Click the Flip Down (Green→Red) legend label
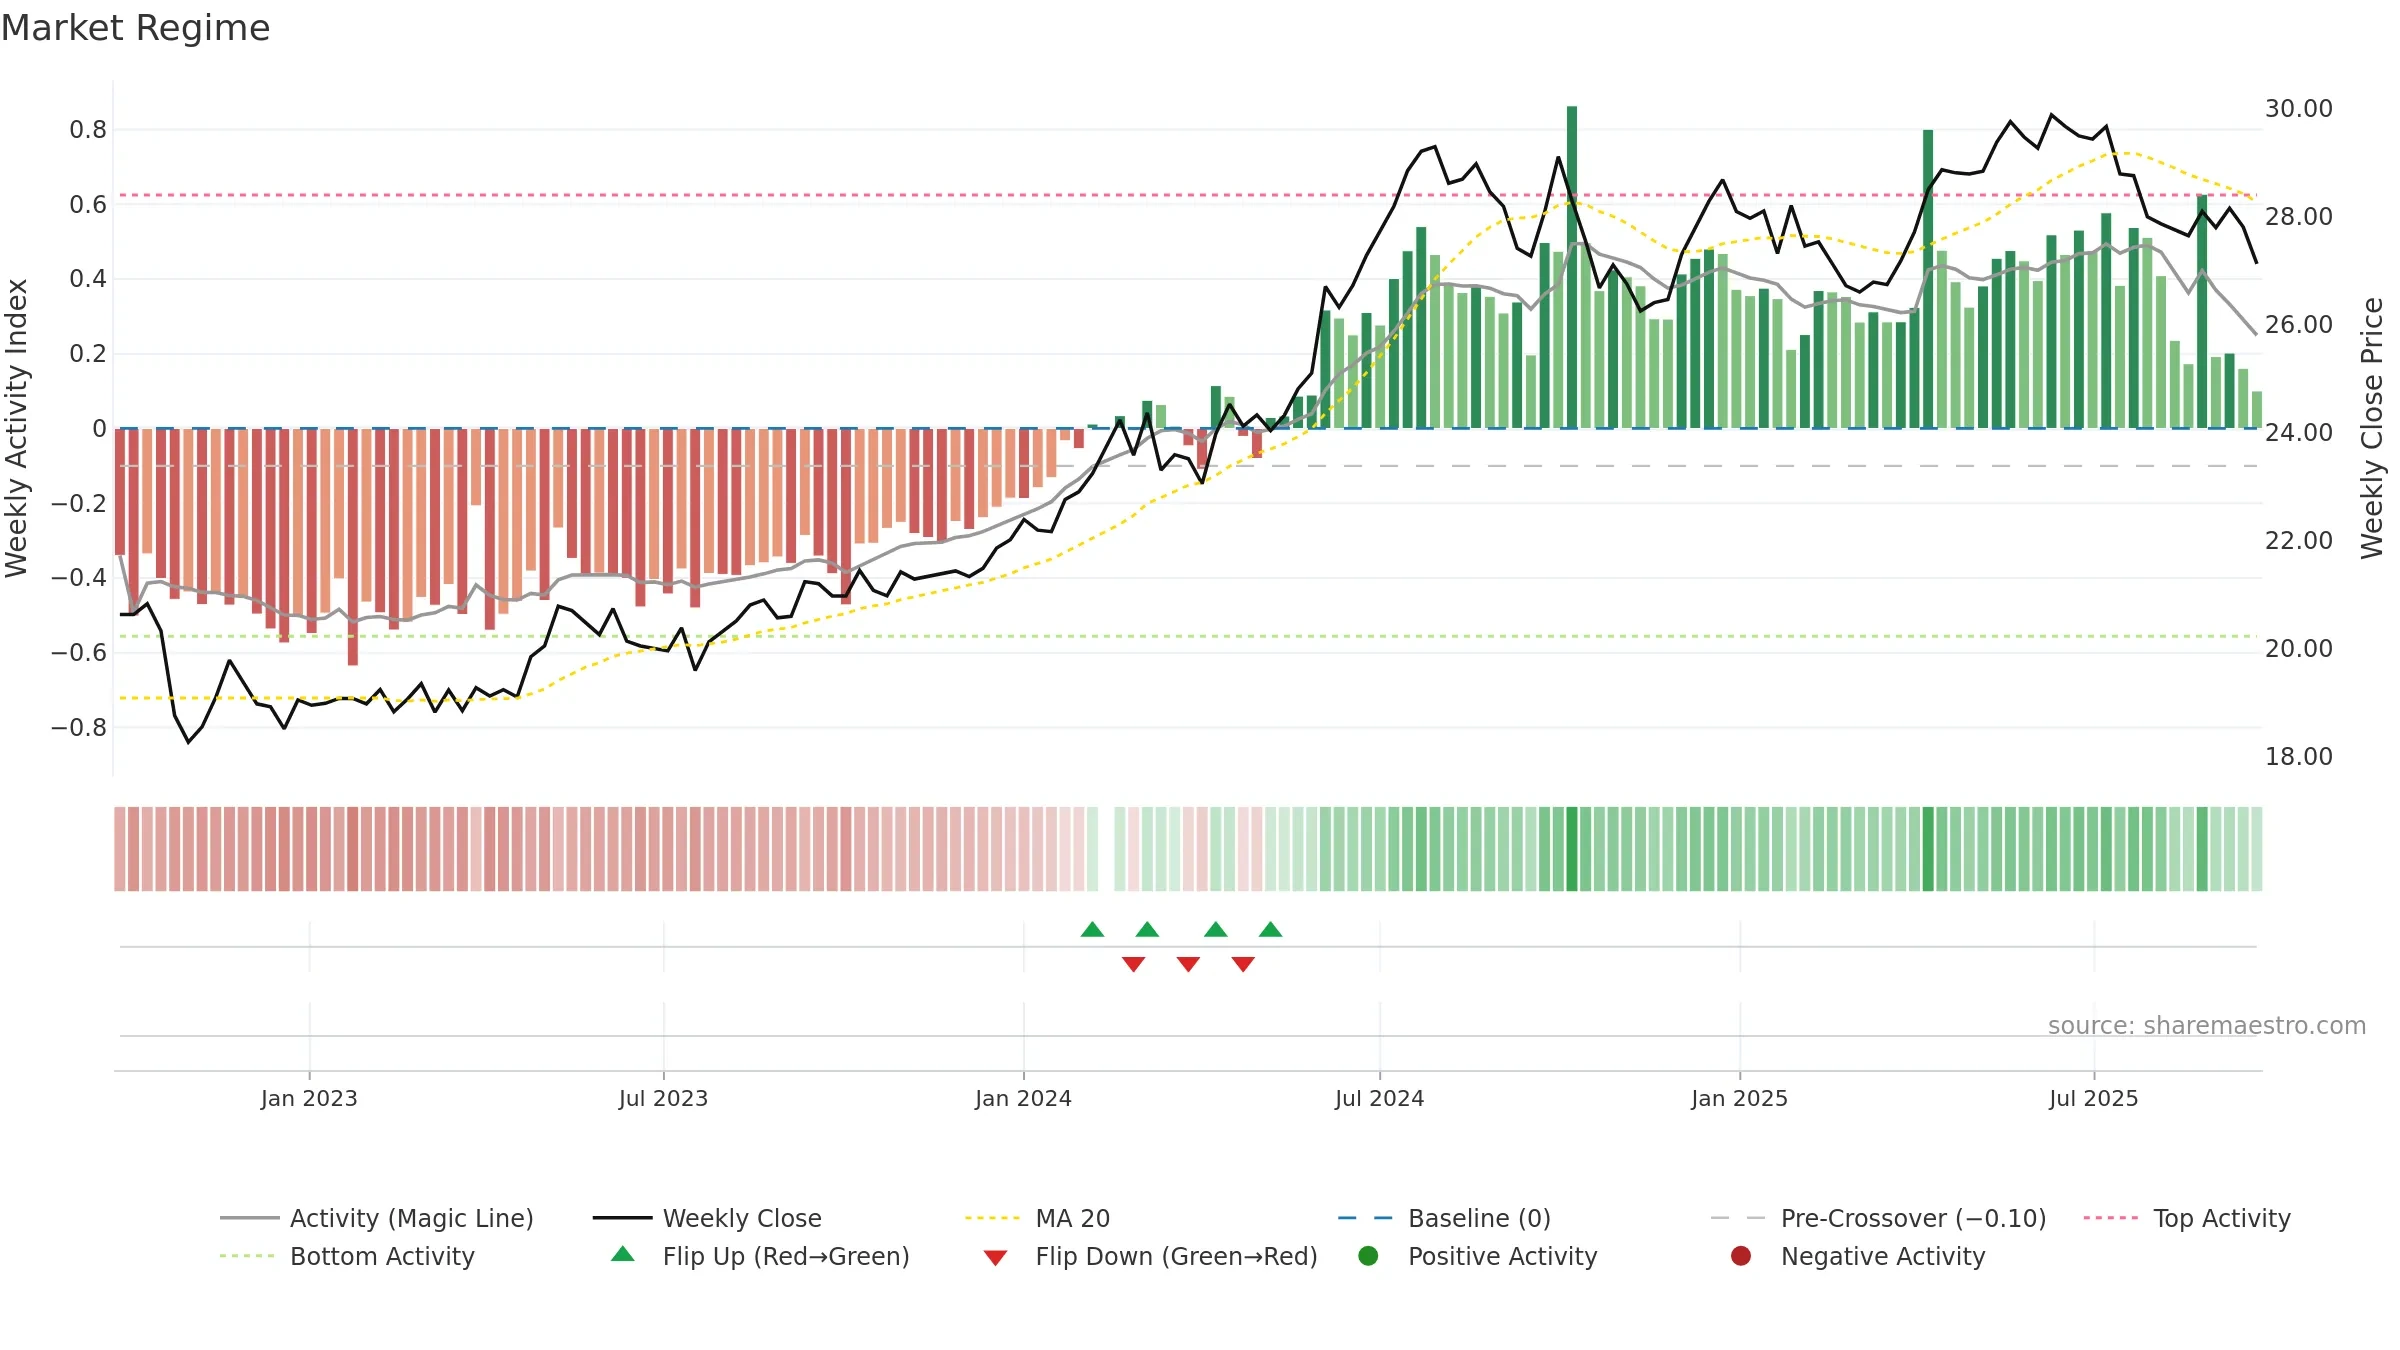Viewport: 2400px width, 1350px height. 1176,1256
